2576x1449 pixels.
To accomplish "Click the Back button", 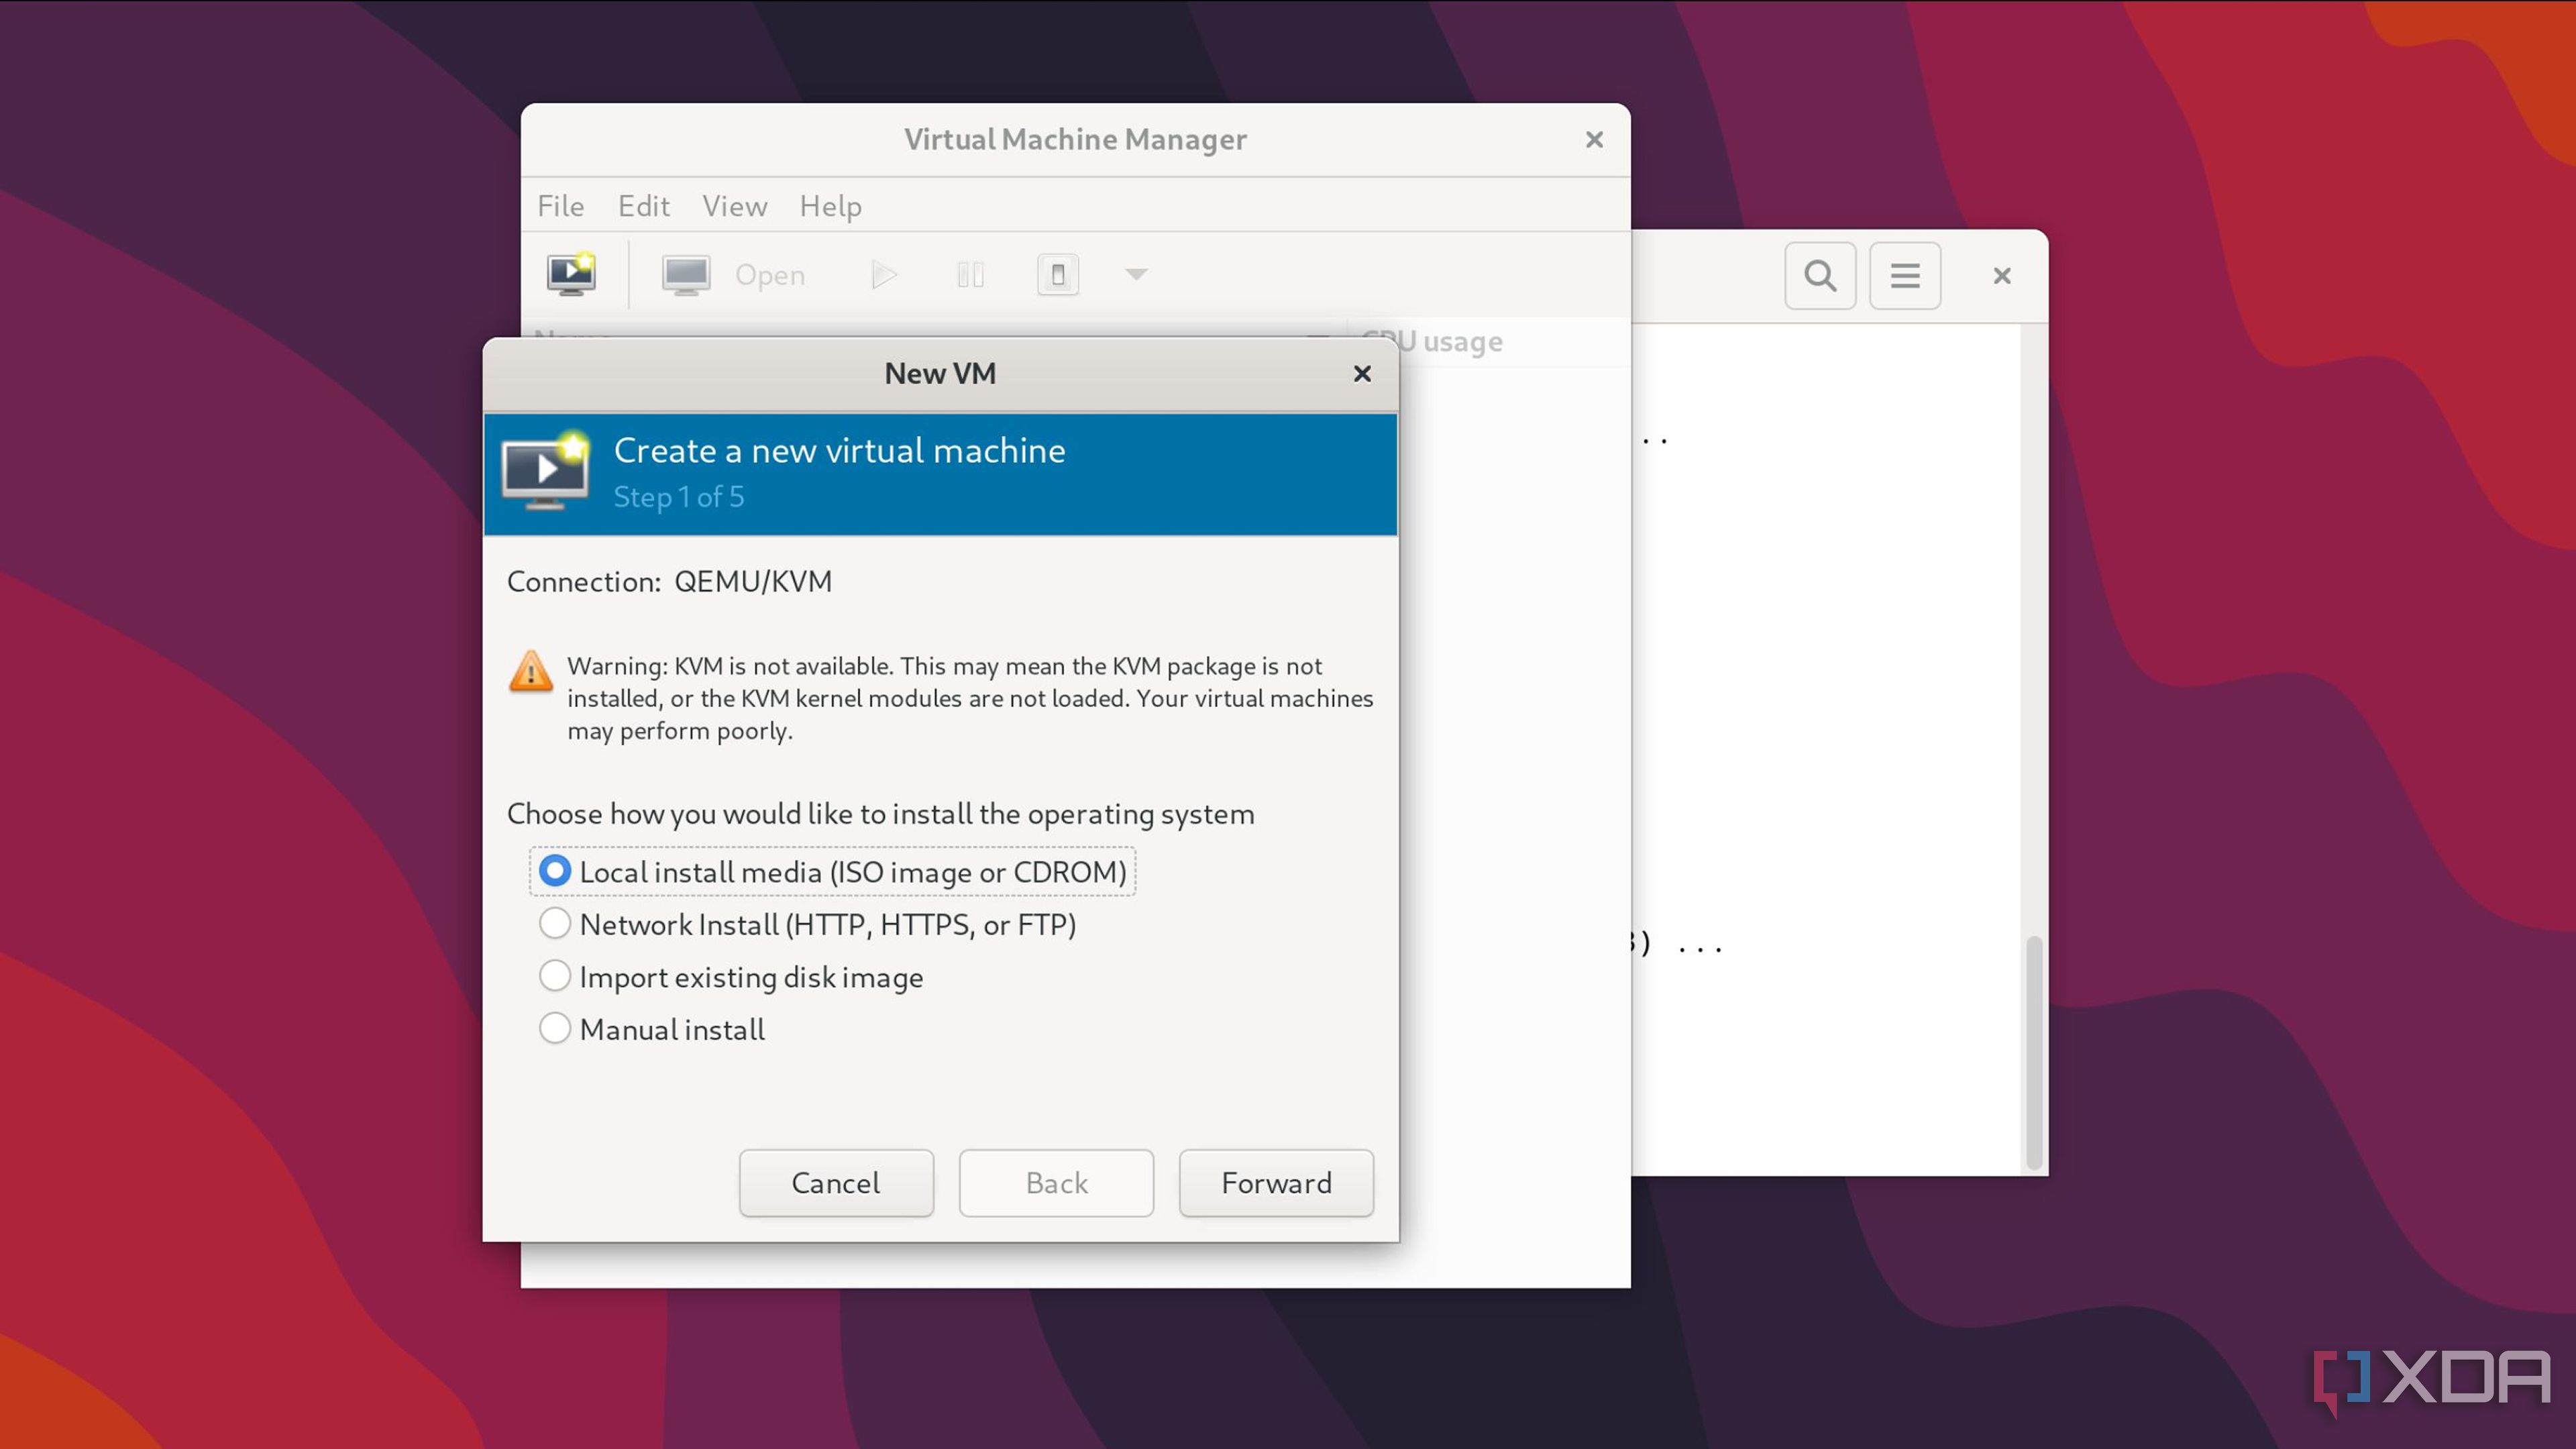I will click(x=1056, y=1183).
